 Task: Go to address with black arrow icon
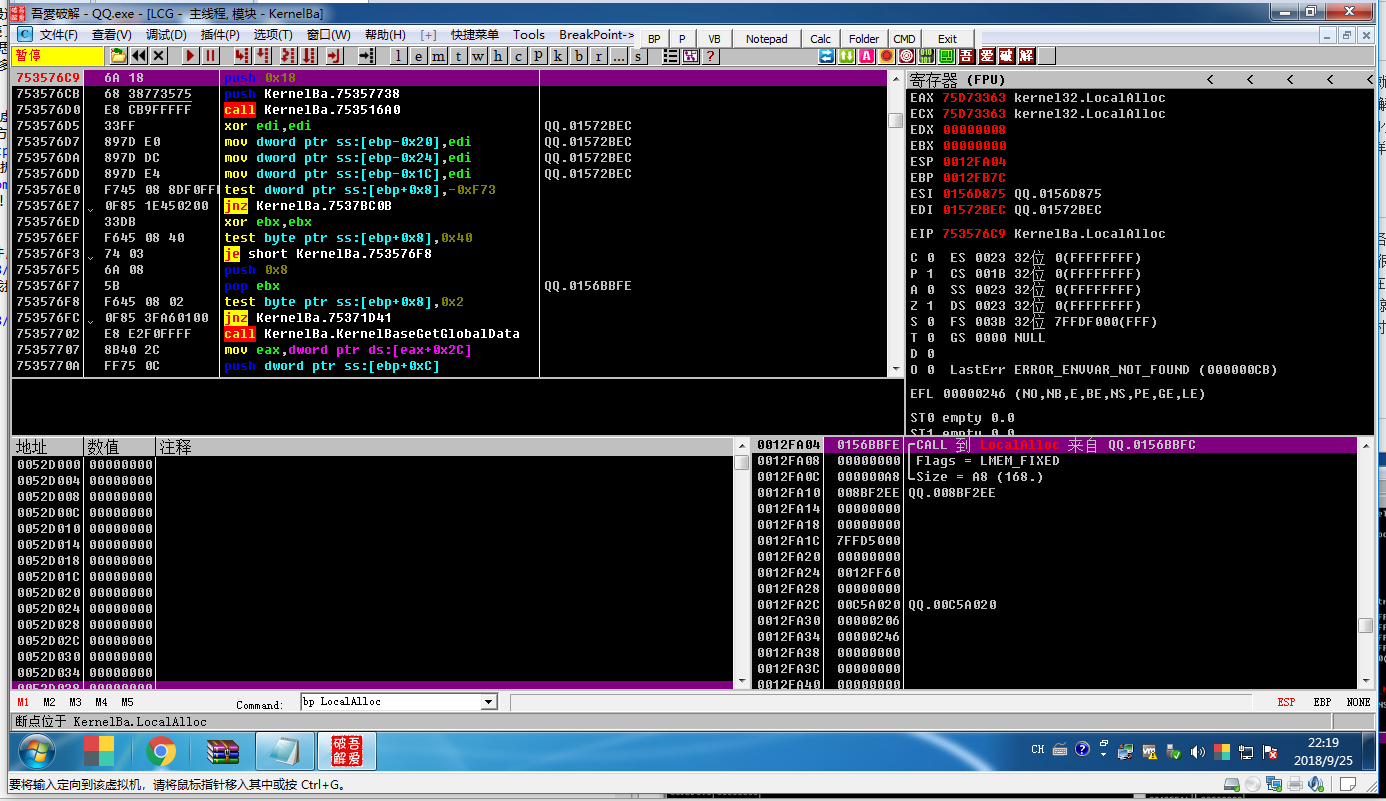click(366, 56)
